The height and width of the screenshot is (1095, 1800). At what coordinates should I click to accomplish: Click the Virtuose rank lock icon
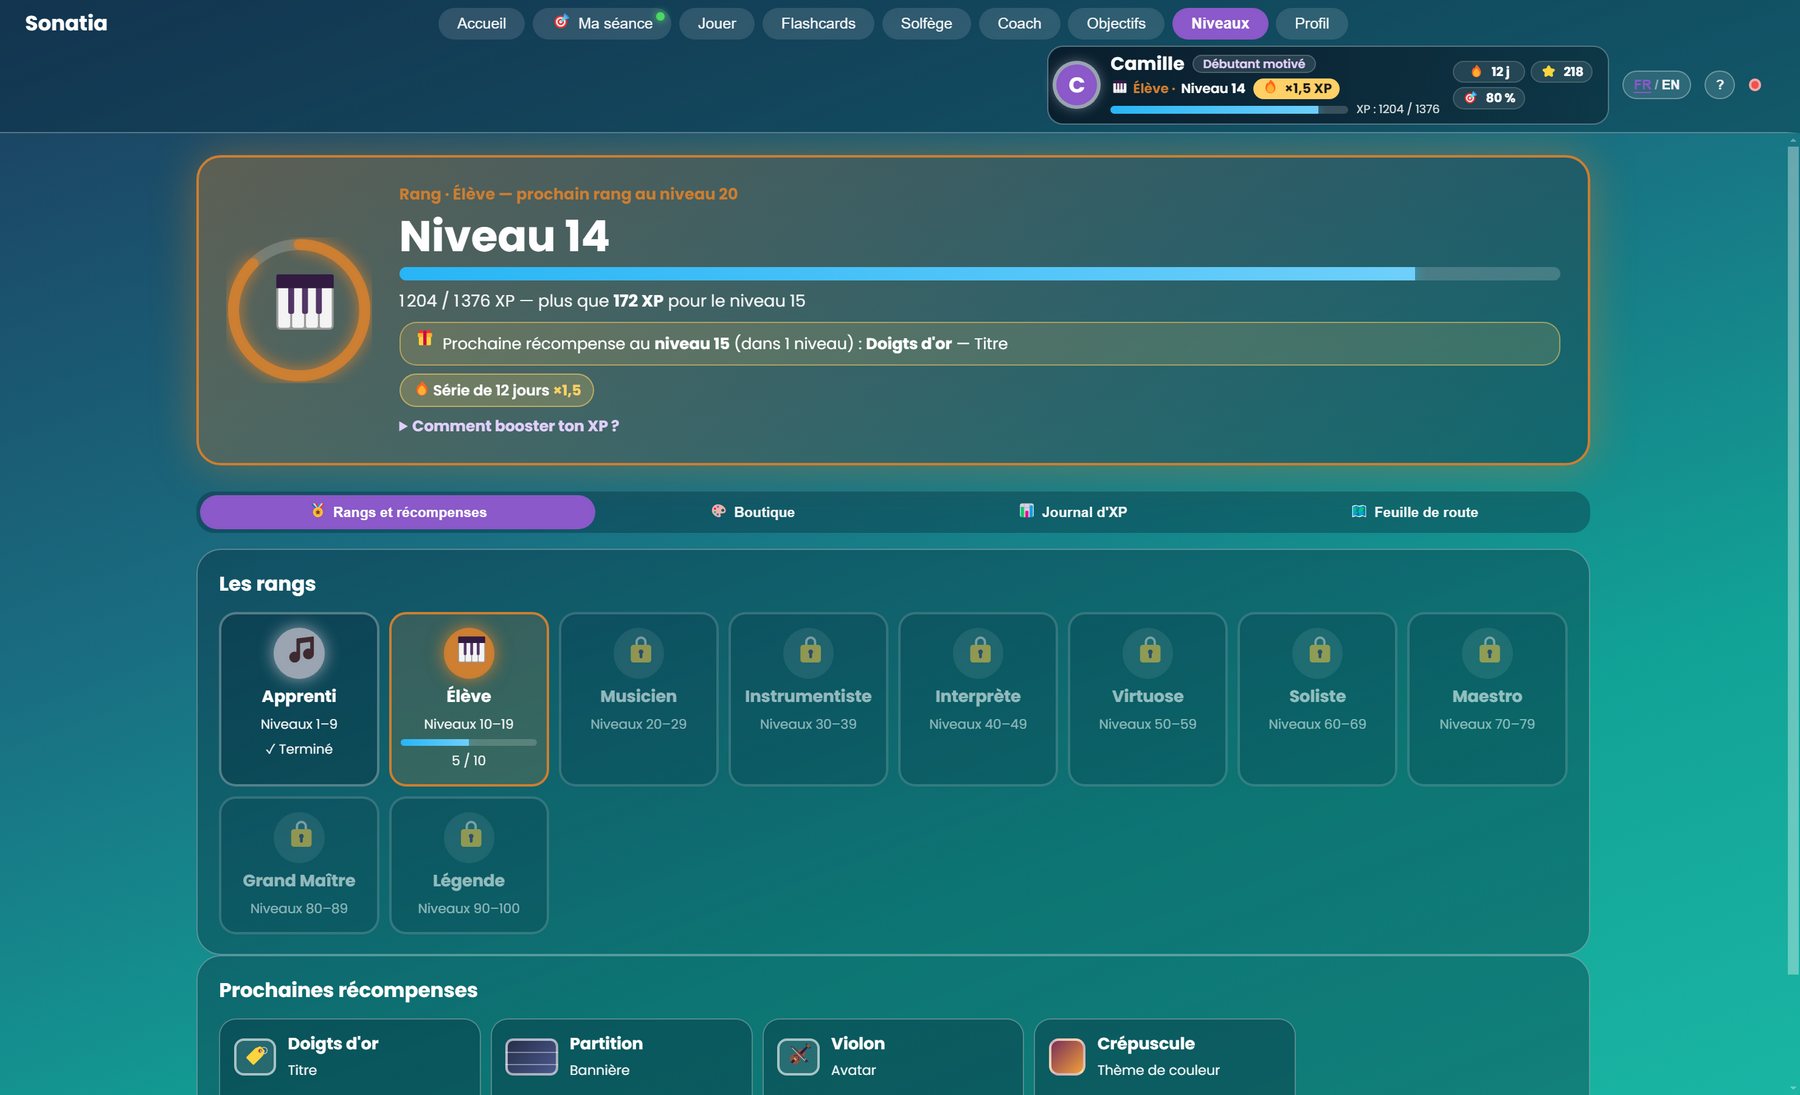tap(1148, 652)
